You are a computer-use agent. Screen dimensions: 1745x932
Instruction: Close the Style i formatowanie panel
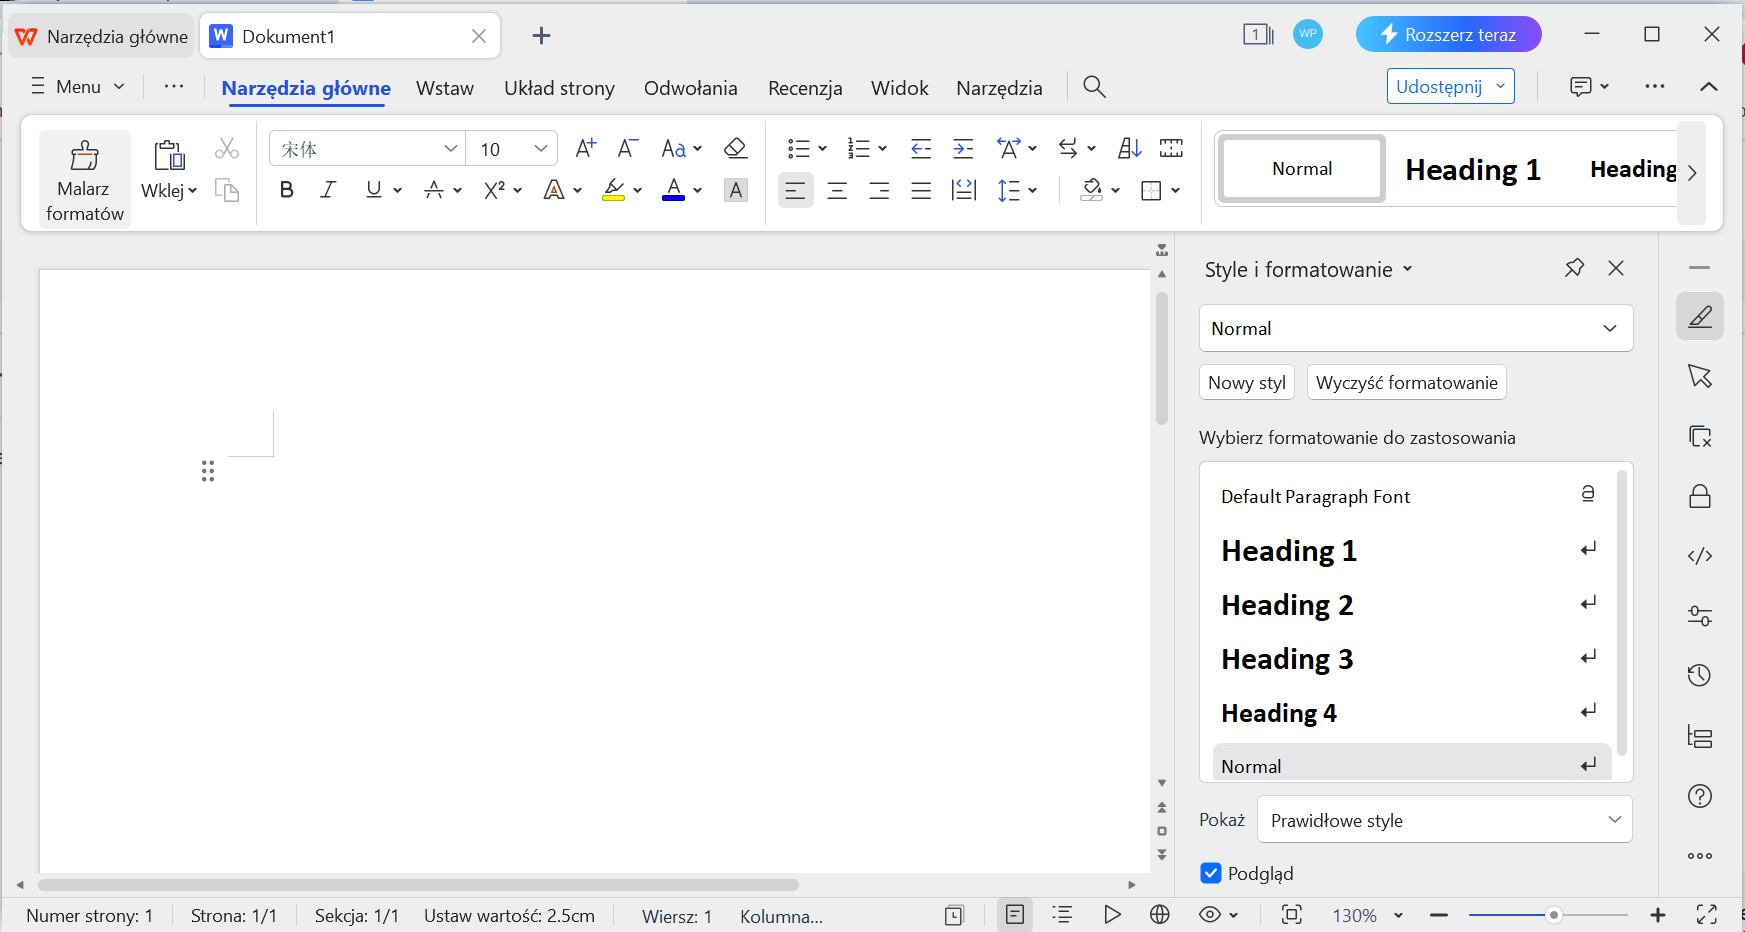(1616, 268)
